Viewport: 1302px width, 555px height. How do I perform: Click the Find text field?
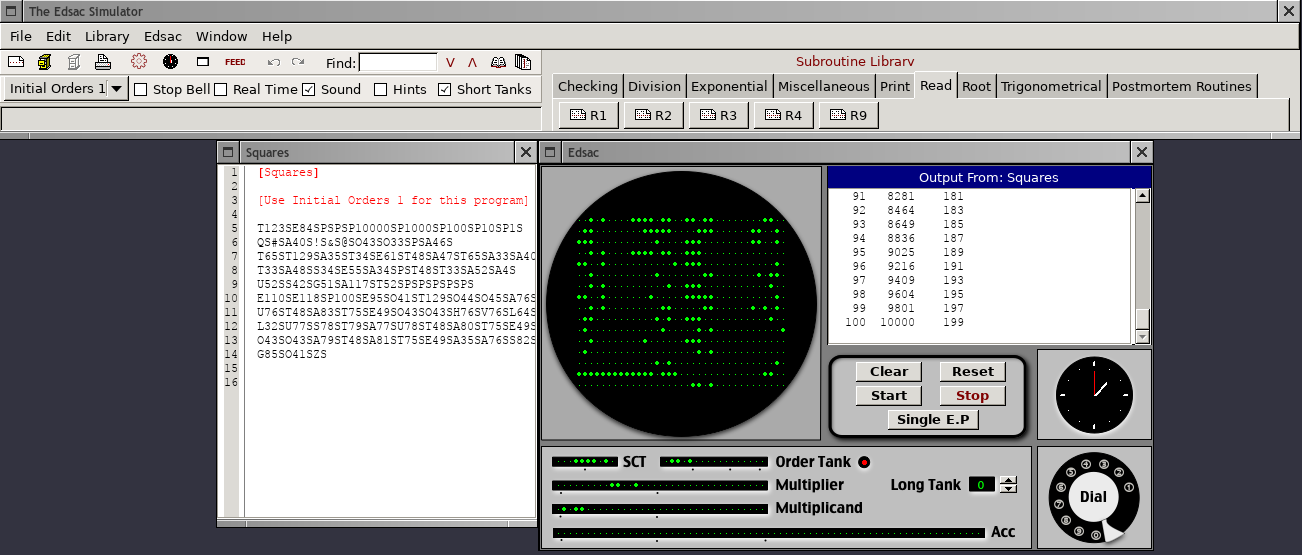coord(397,63)
